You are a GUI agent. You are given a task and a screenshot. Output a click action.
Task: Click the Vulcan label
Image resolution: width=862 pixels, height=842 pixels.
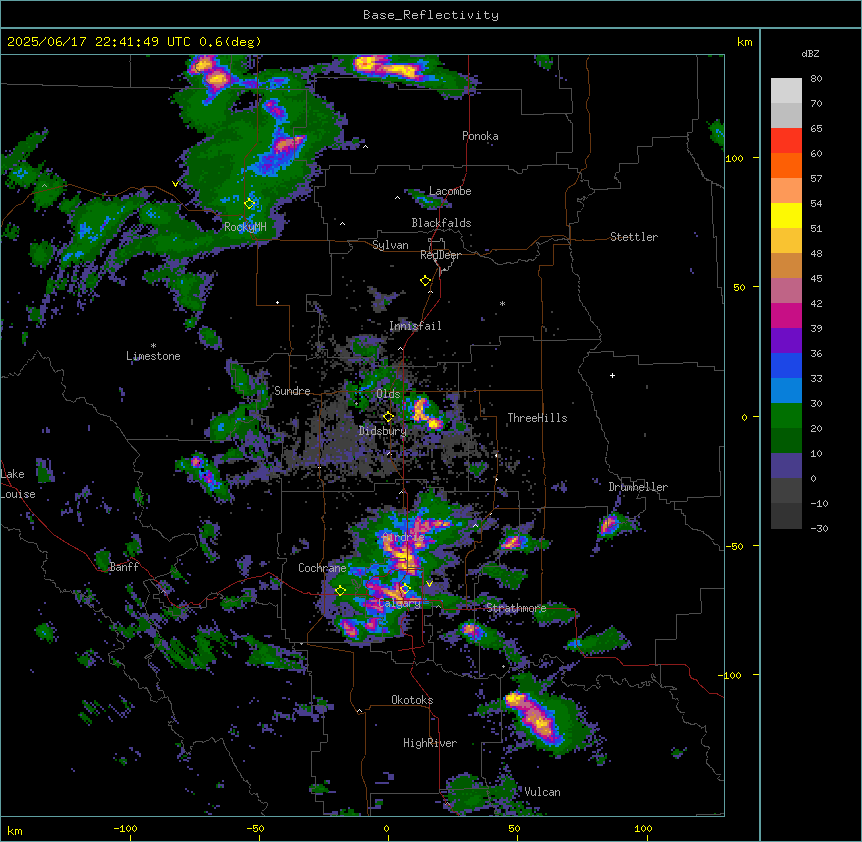click(542, 792)
